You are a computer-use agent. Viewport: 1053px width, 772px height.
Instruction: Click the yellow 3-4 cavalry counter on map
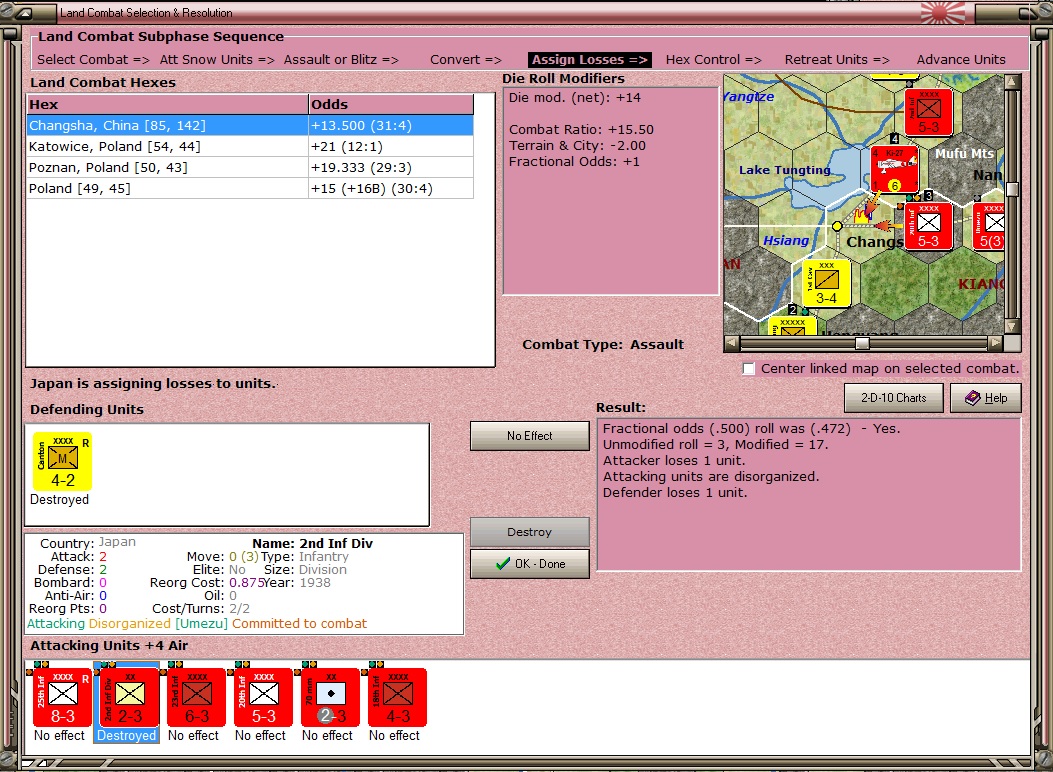click(826, 284)
